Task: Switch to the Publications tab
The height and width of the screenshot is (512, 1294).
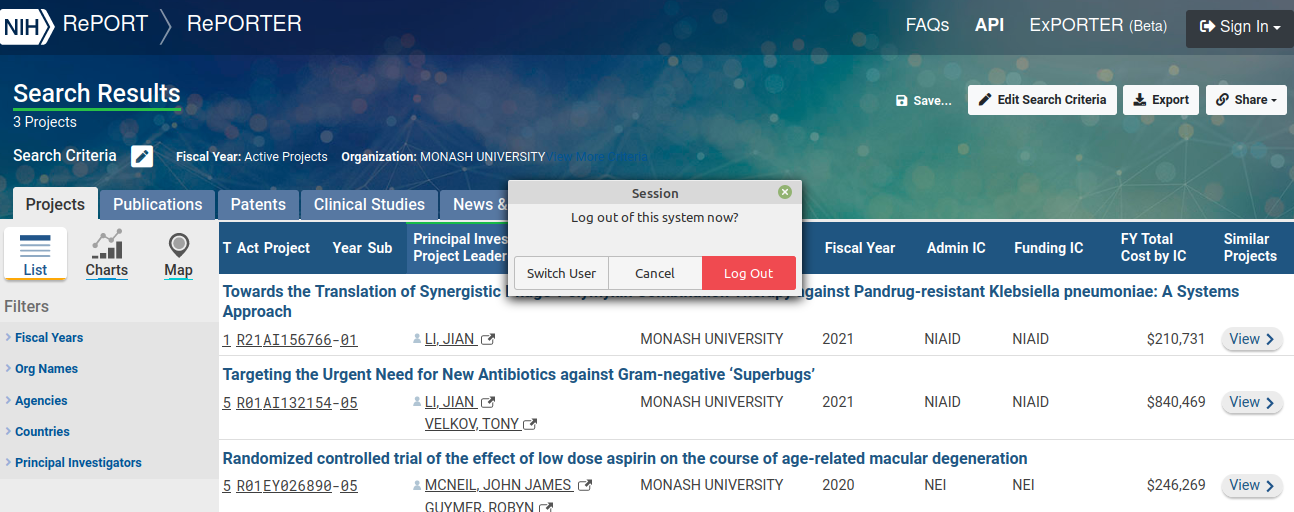Action: [158, 204]
